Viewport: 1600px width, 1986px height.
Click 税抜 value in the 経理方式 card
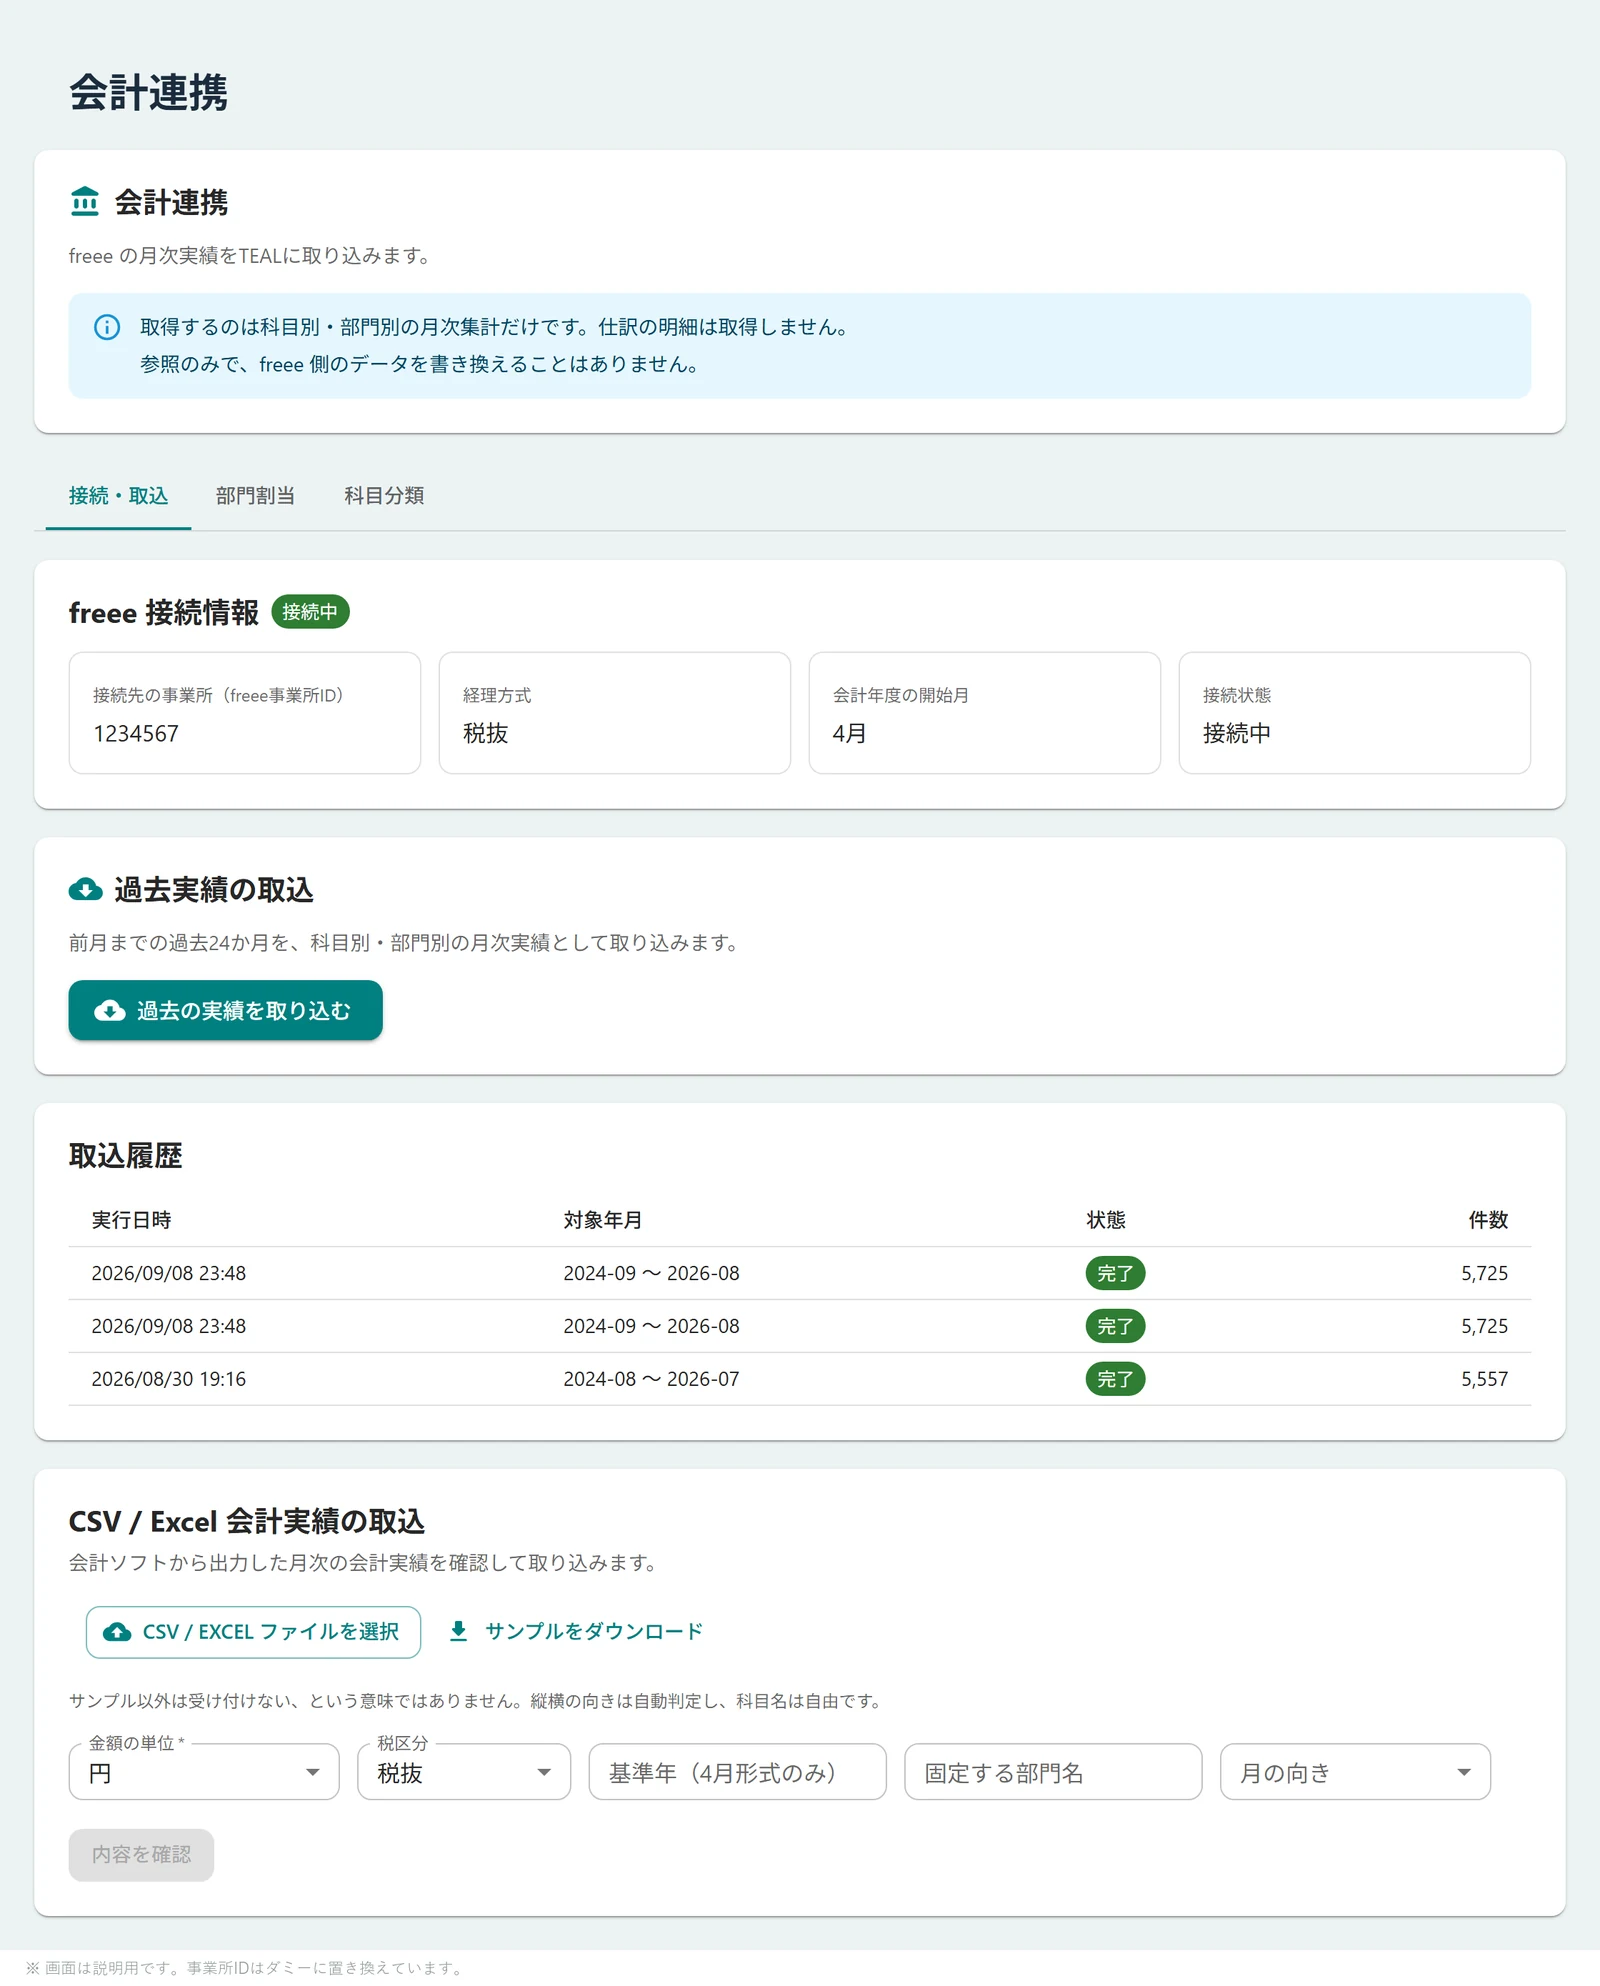[485, 734]
